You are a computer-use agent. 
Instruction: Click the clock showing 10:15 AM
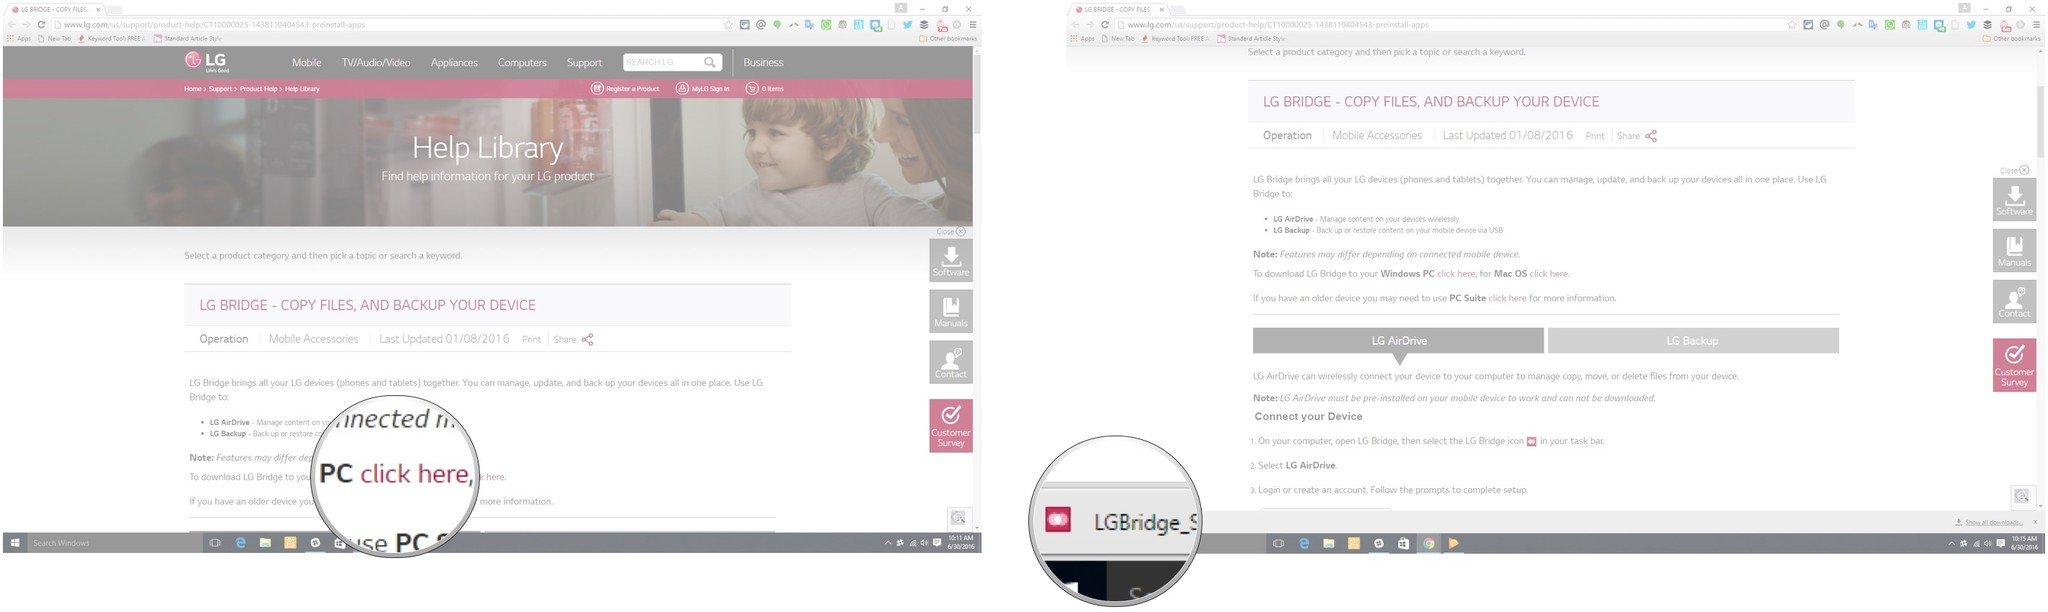click(2024, 543)
